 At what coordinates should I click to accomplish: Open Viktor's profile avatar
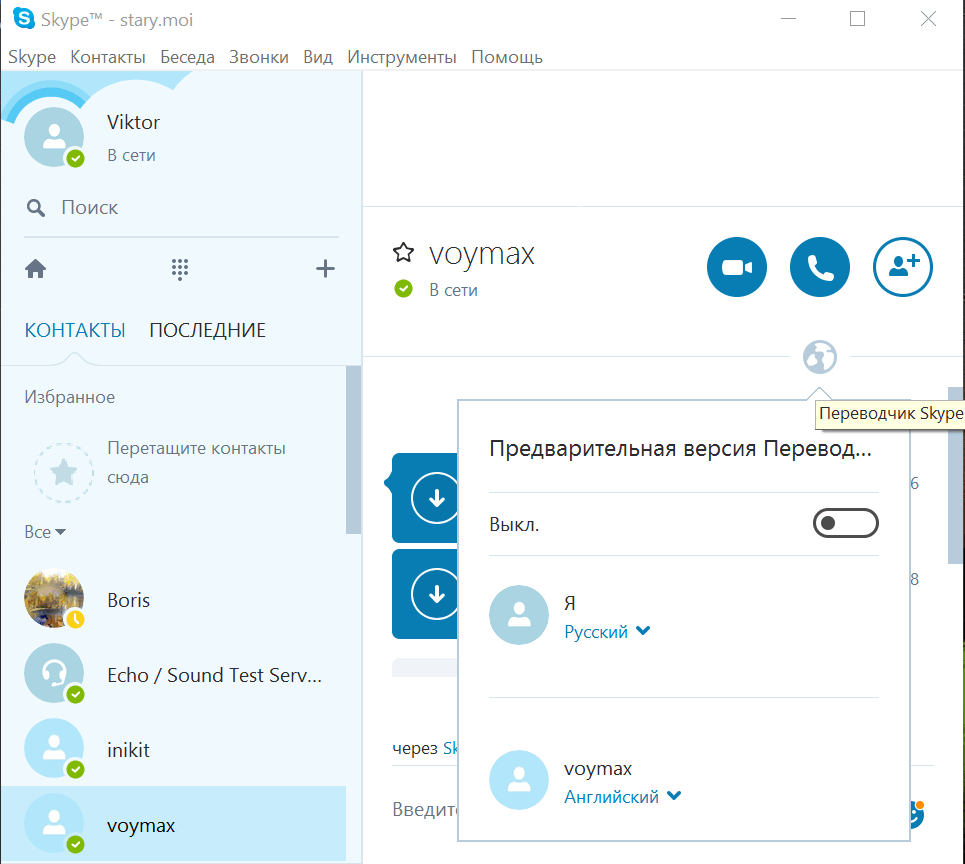coord(54,137)
